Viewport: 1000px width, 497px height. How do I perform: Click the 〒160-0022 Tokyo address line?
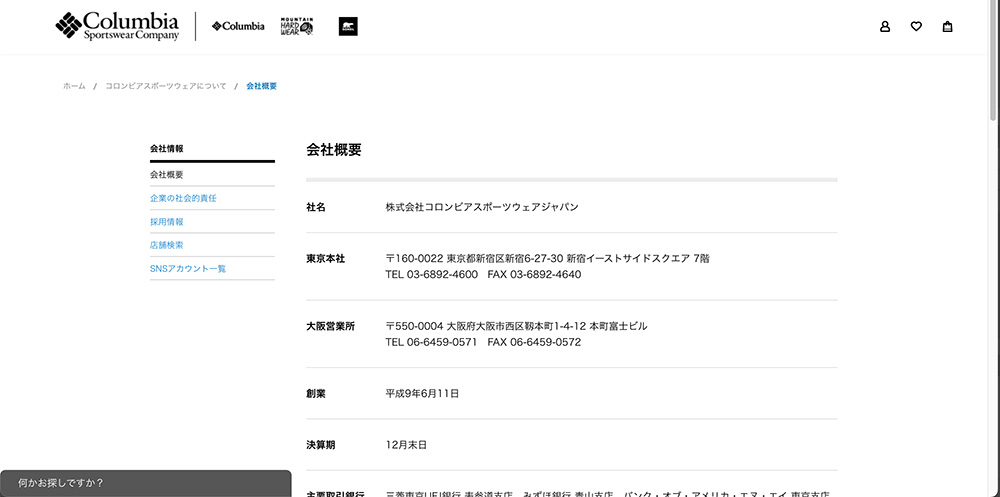[547, 258]
